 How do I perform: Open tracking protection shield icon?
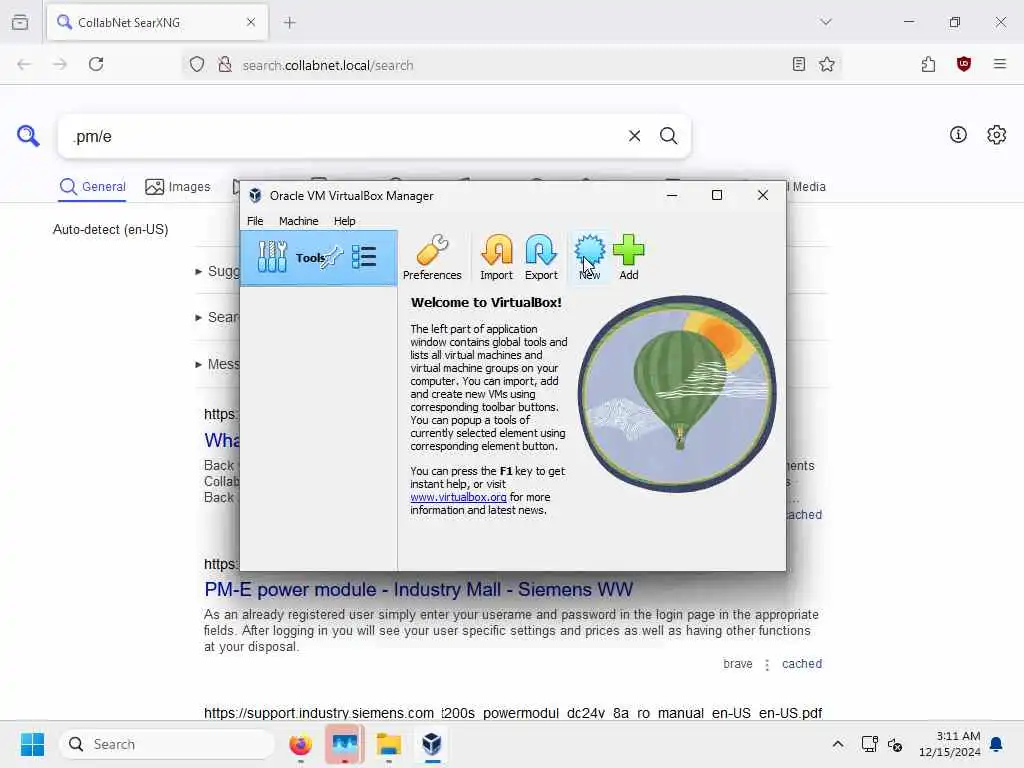coord(197,64)
